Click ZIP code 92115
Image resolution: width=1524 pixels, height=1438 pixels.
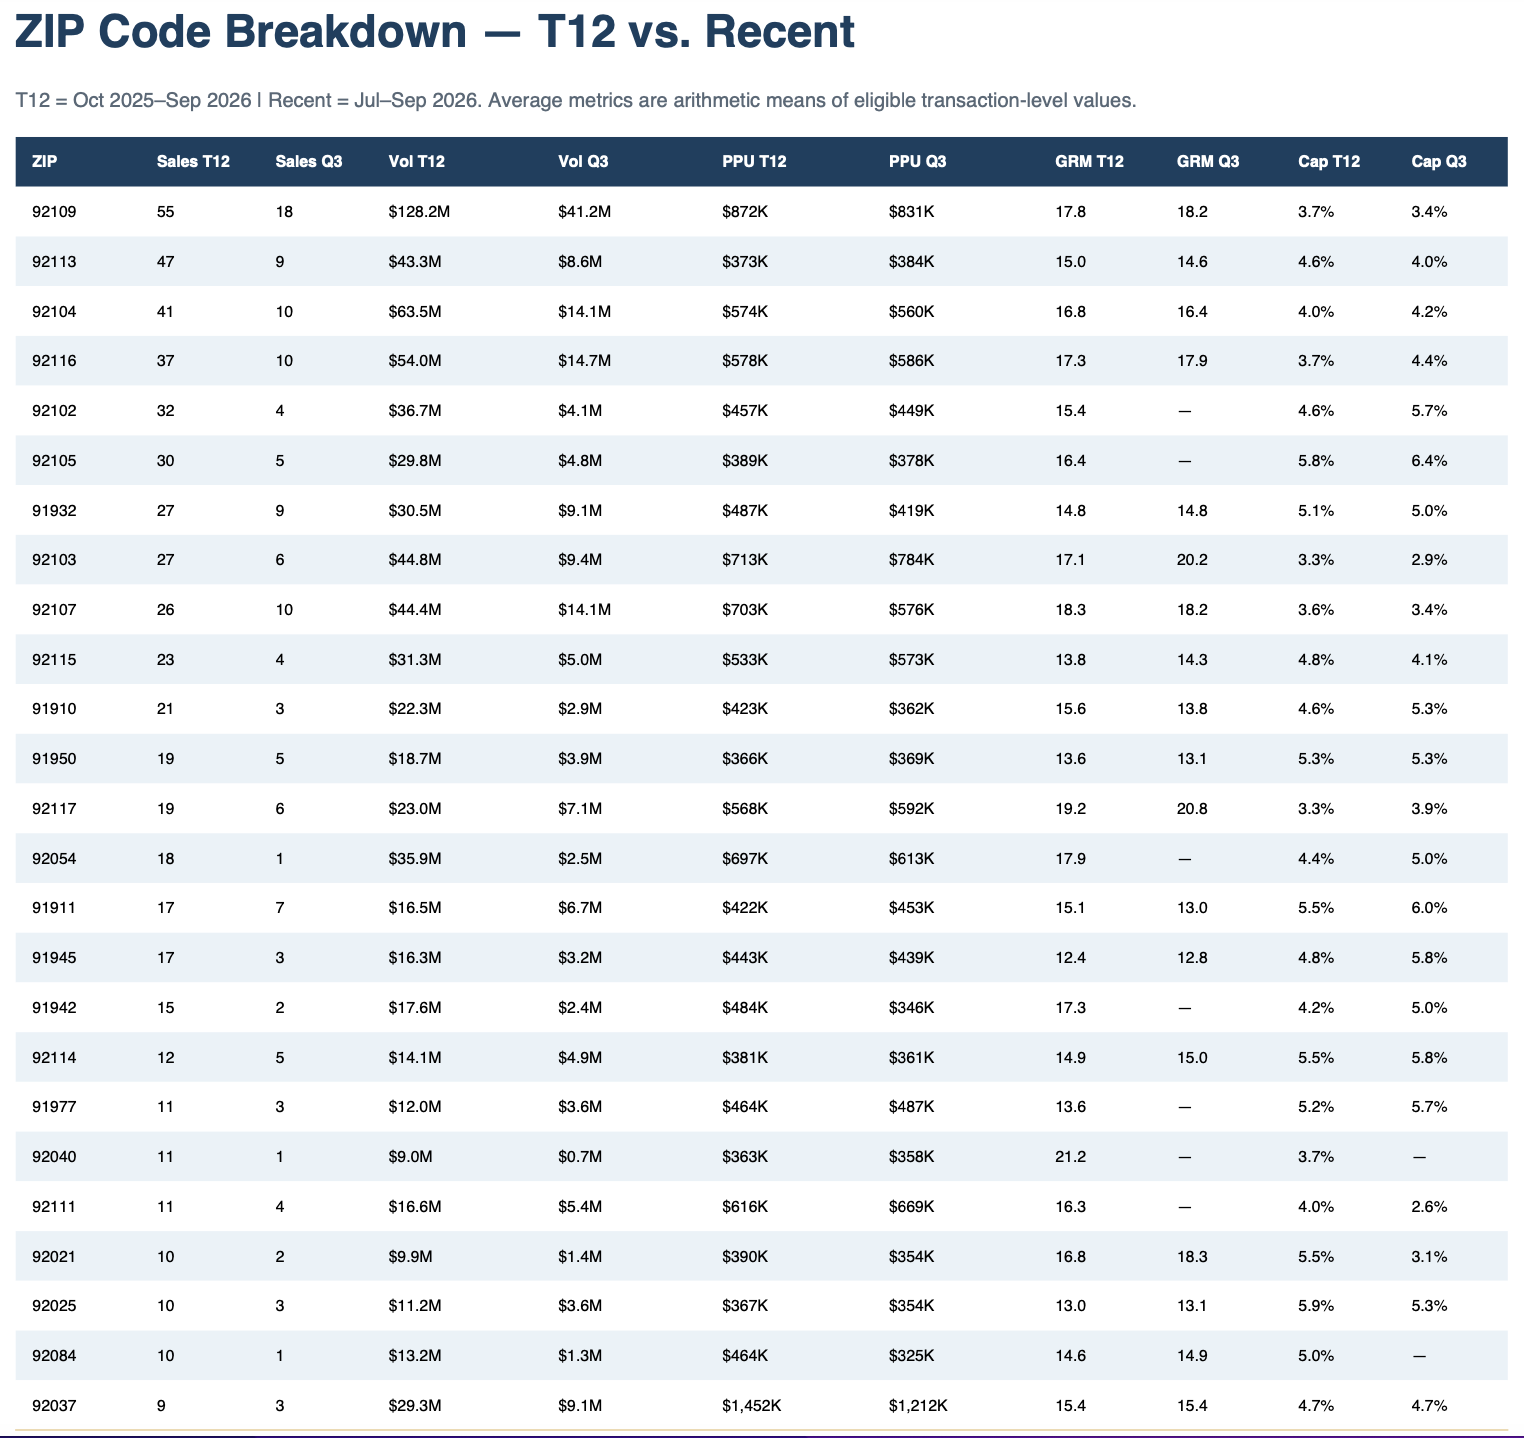click(54, 660)
